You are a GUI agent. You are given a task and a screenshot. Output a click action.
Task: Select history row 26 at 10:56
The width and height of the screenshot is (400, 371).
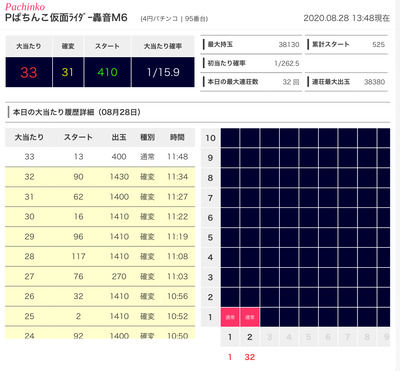tap(100, 296)
